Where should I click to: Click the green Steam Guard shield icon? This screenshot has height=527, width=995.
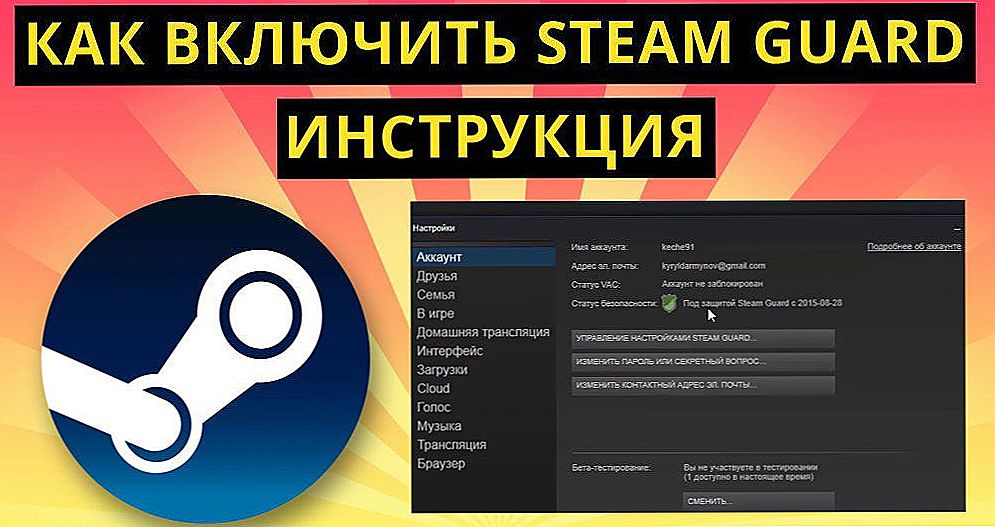tap(669, 303)
